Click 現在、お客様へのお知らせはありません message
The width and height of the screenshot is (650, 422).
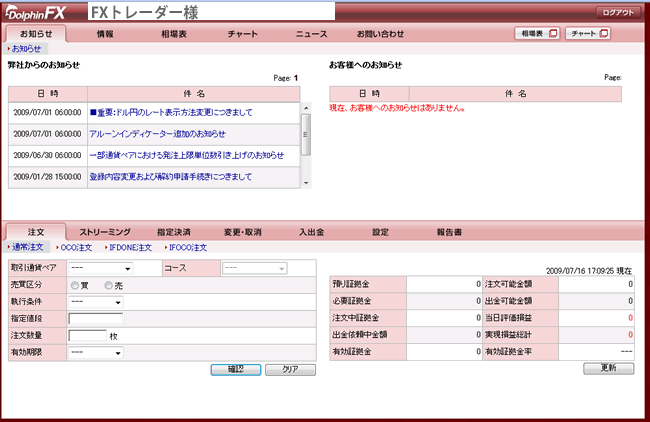[x=397, y=108]
